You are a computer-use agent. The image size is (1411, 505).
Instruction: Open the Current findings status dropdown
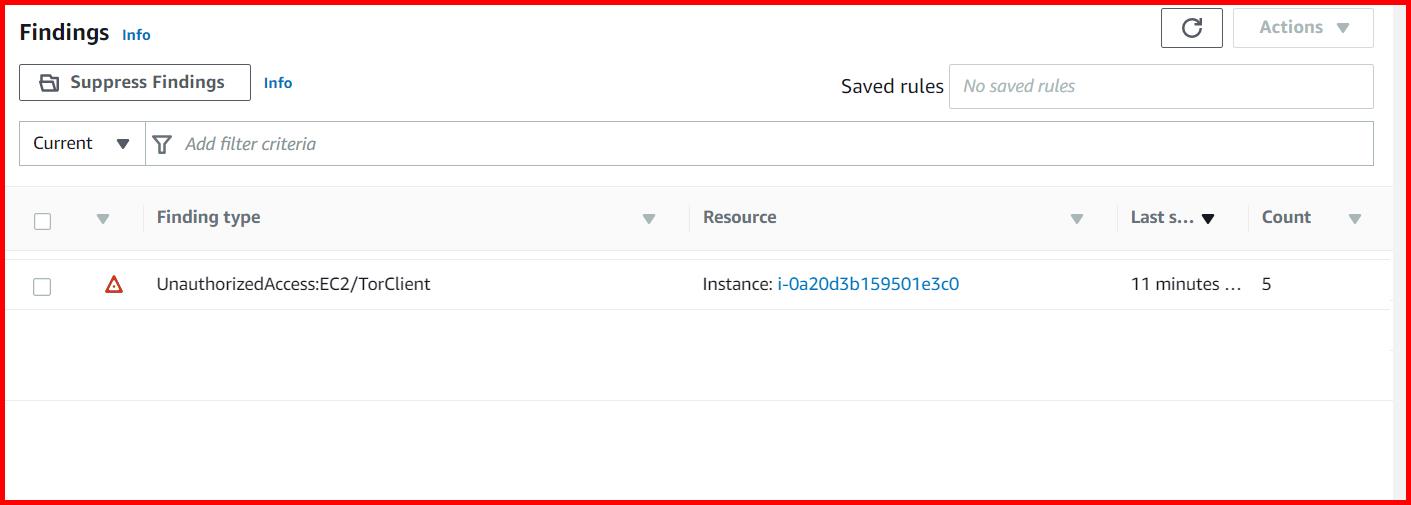82,144
